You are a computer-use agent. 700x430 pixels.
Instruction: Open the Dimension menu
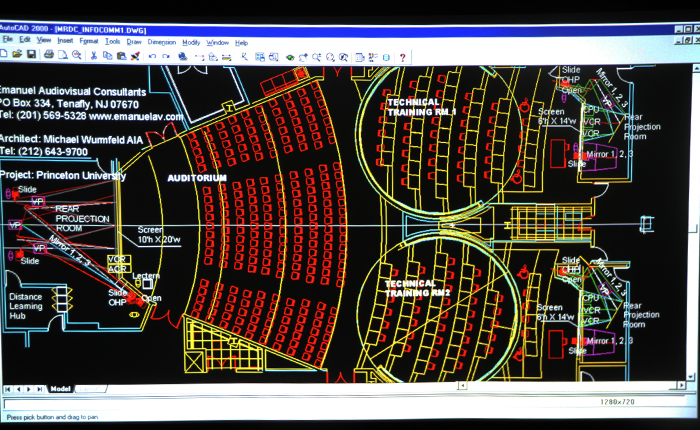[x=162, y=42]
